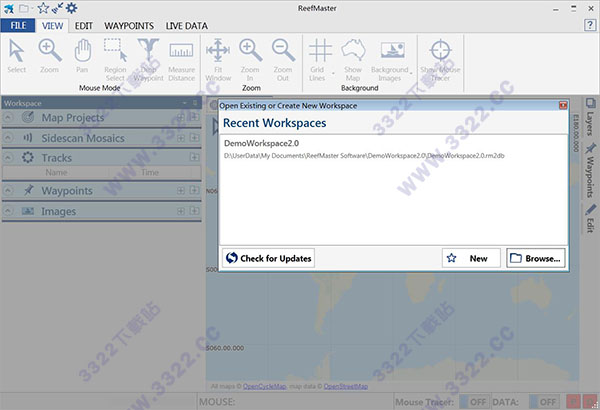
Task: Switch to the WAYPOINTS ribbon tab
Action: 129,26
